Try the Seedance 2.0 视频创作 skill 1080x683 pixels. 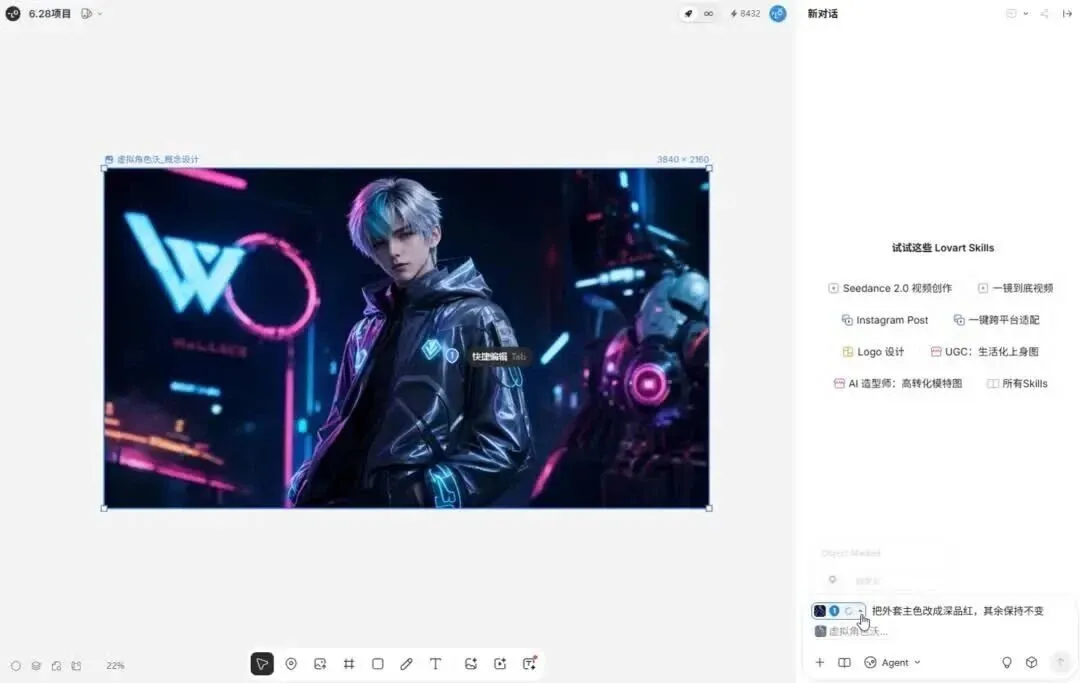tap(889, 288)
